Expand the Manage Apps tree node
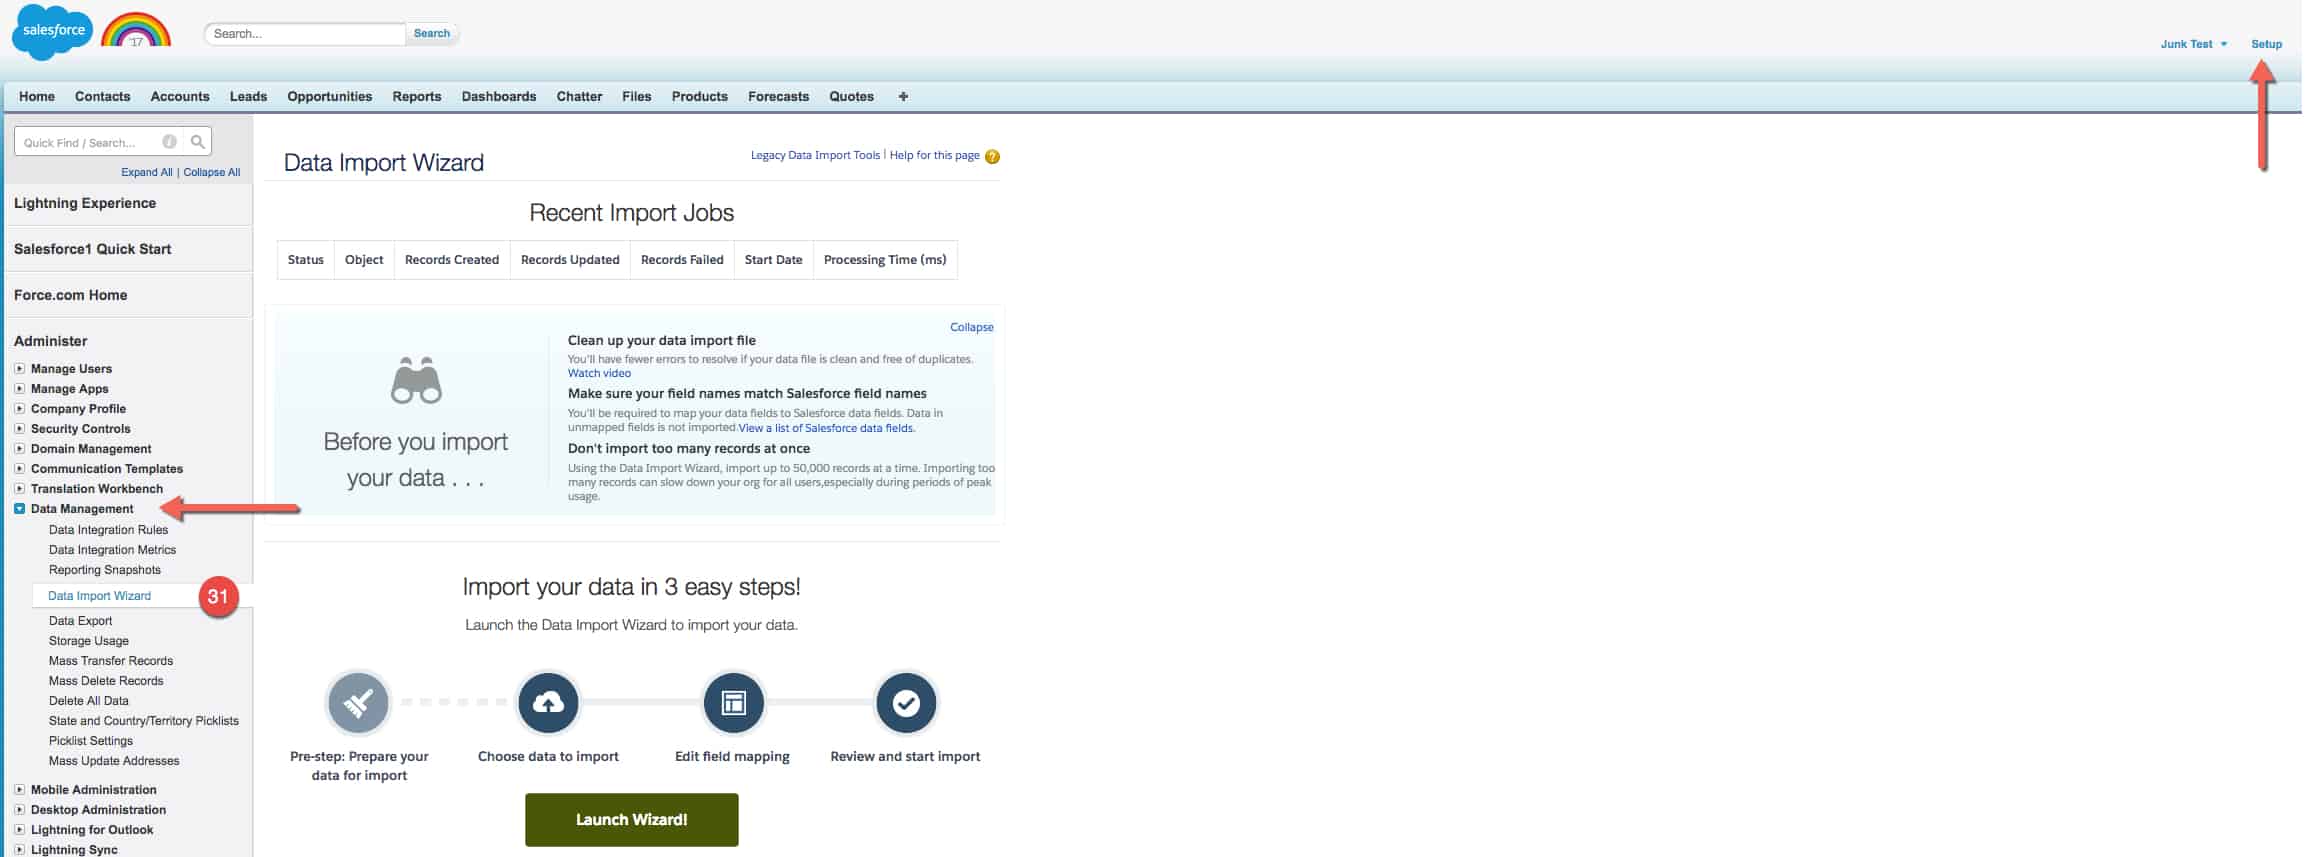 coord(19,388)
